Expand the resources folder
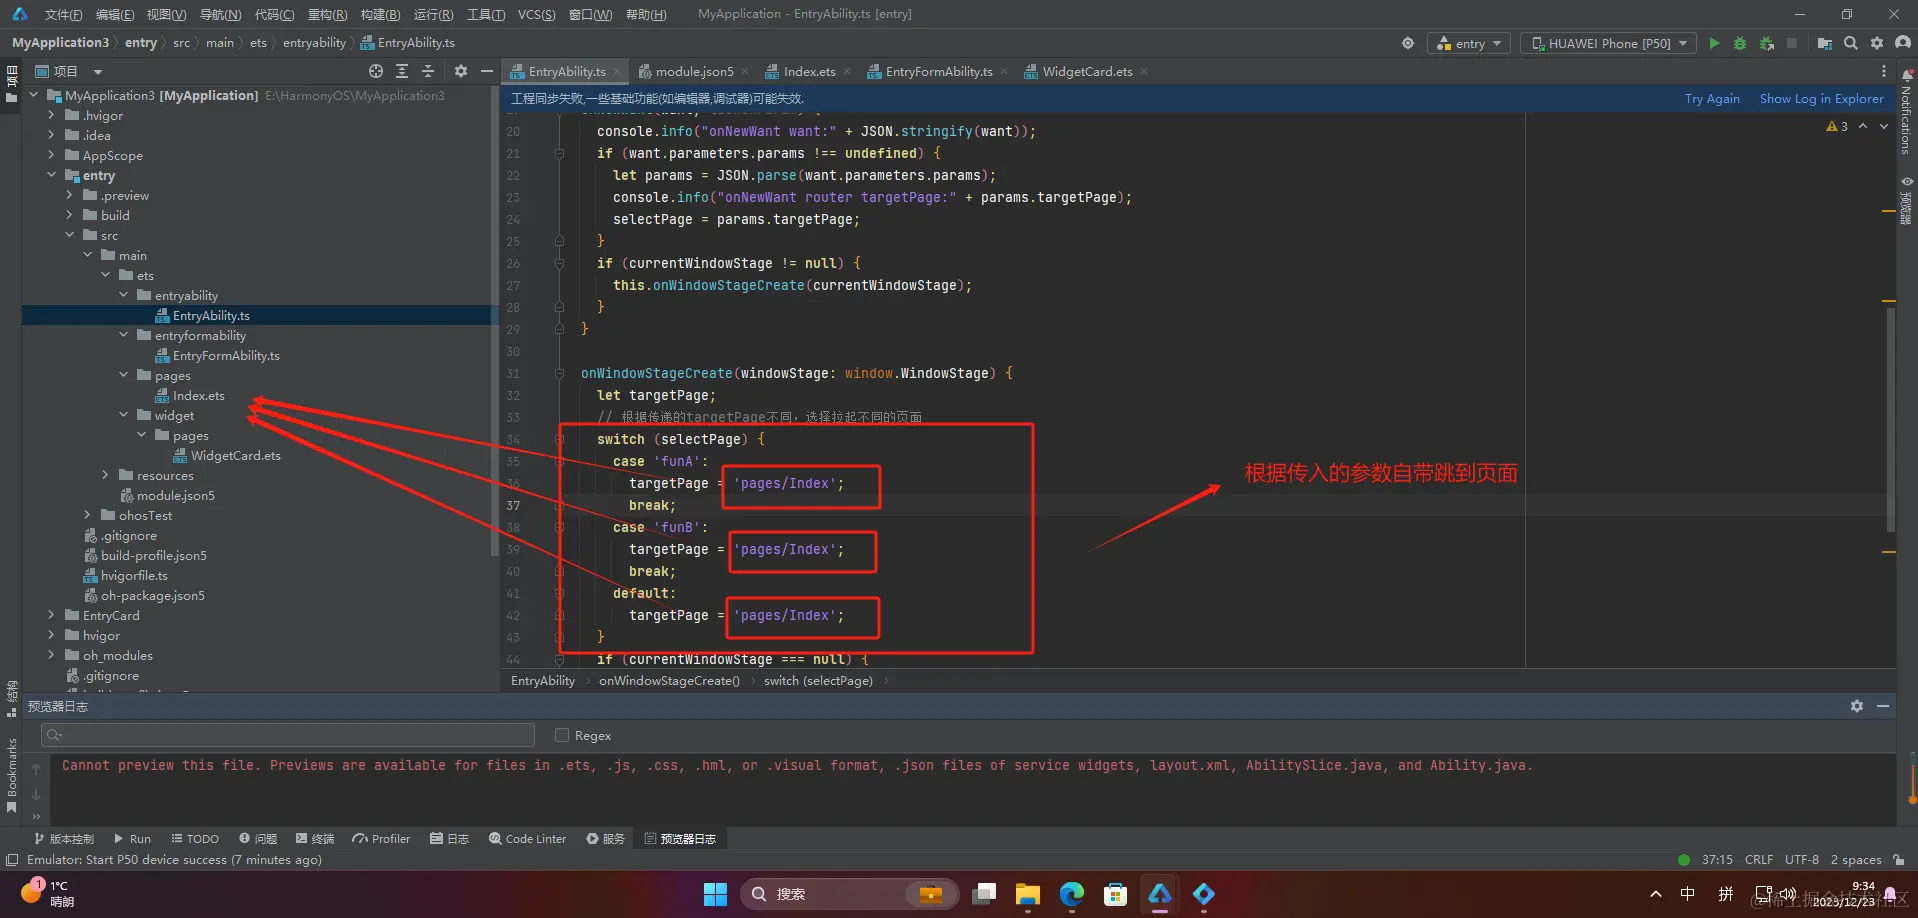 point(105,475)
